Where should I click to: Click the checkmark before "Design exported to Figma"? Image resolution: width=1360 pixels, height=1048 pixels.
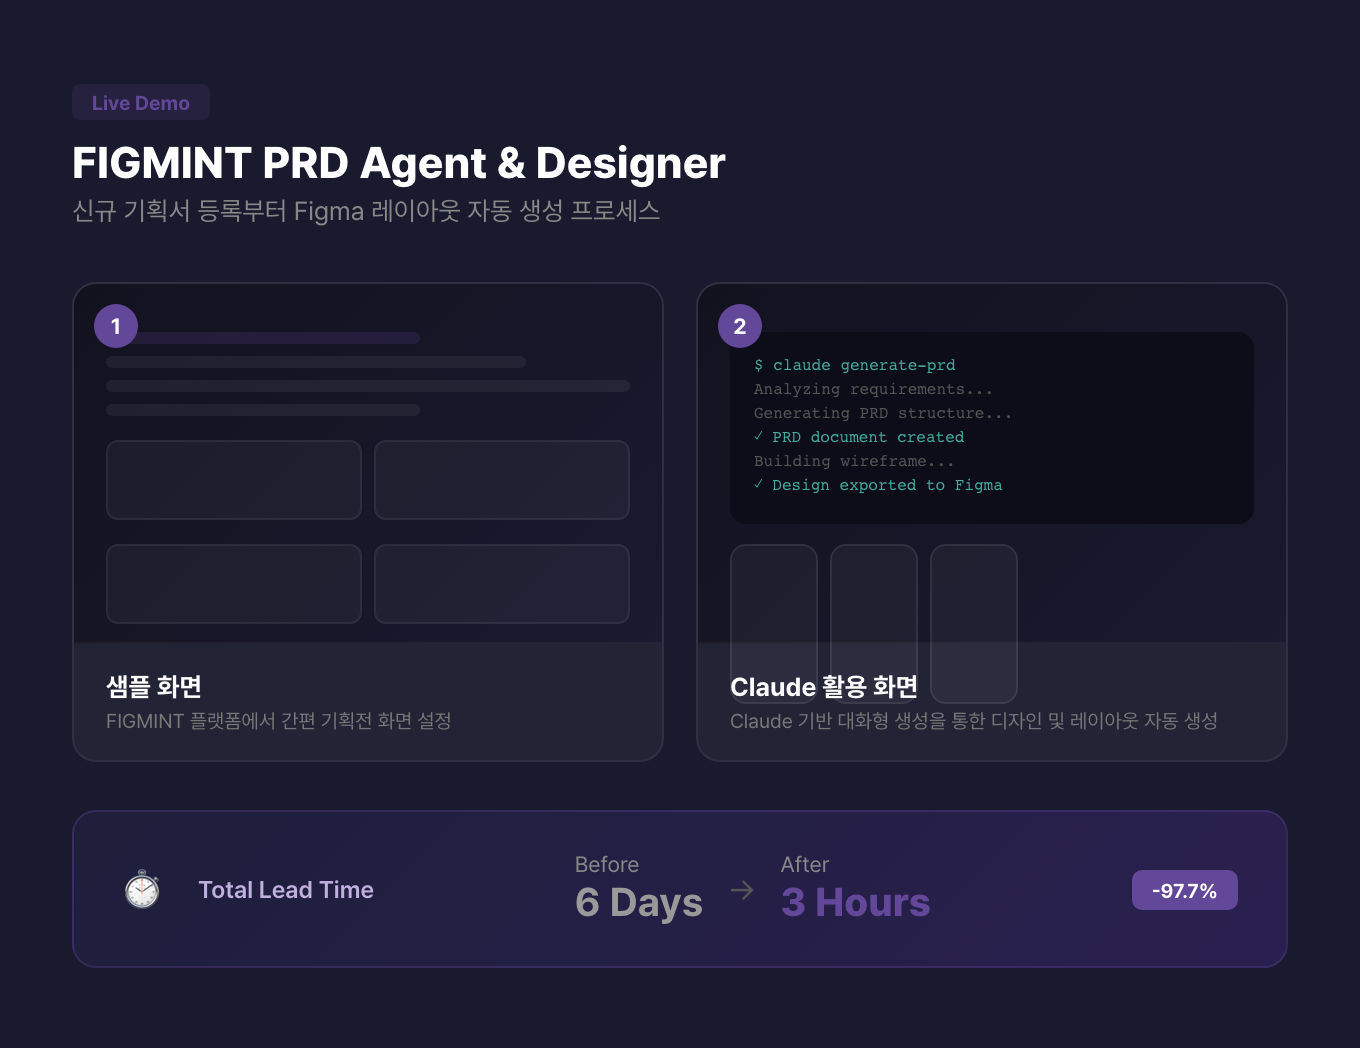759,485
